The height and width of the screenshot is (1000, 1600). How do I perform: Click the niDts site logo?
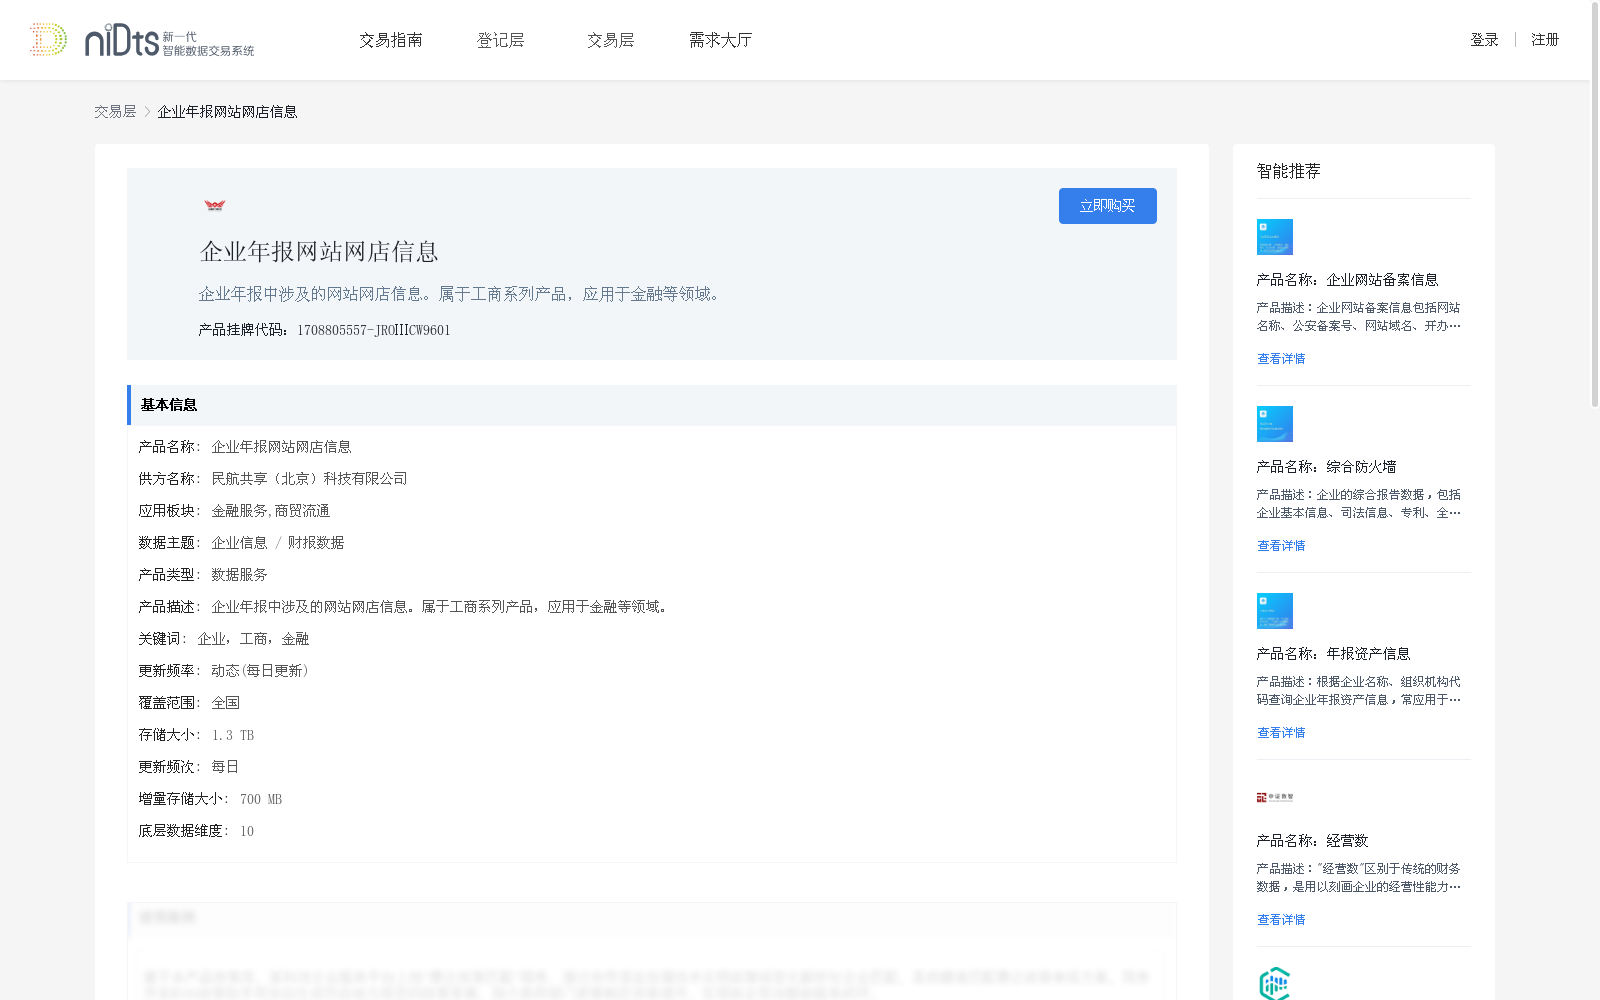(x=169, y=40)
